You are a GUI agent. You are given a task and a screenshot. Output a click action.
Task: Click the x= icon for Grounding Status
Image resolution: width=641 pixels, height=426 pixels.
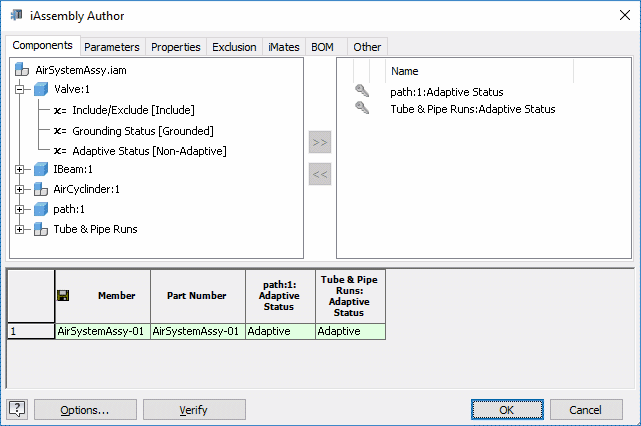click(x=60, y=131)
